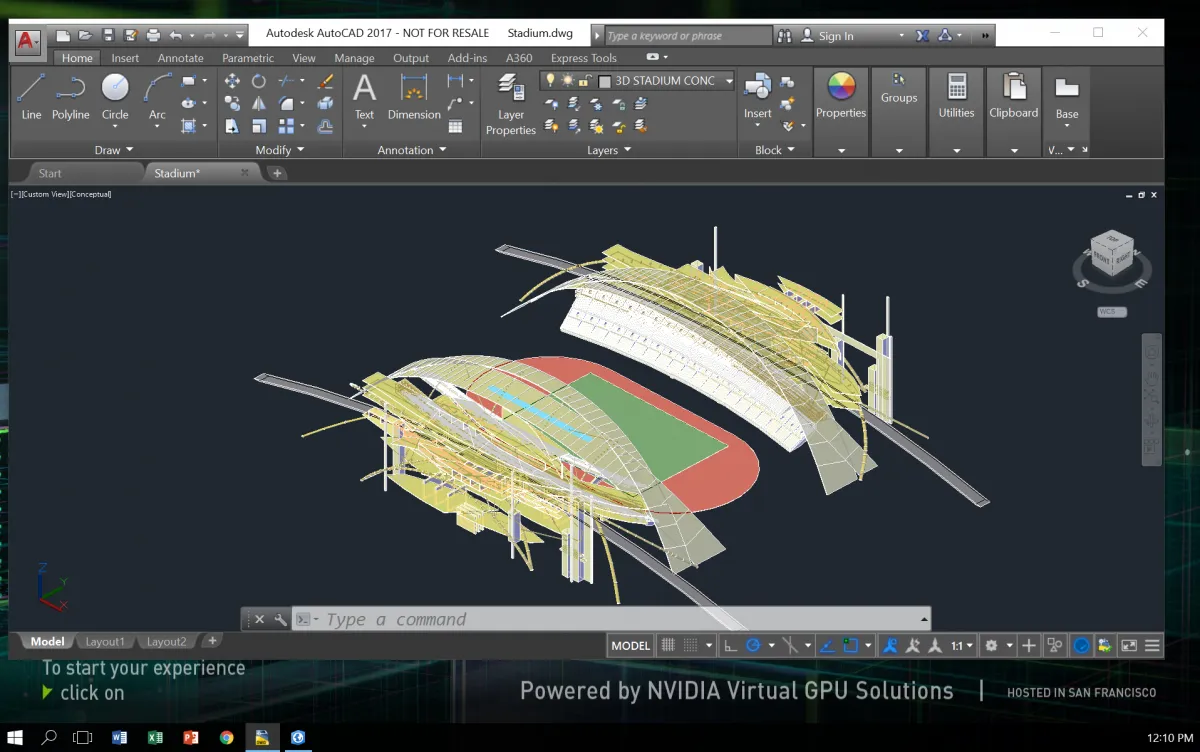Activate the Stretch tool
The height and width of the screenshot is (752, 1200).
[232, 126]
